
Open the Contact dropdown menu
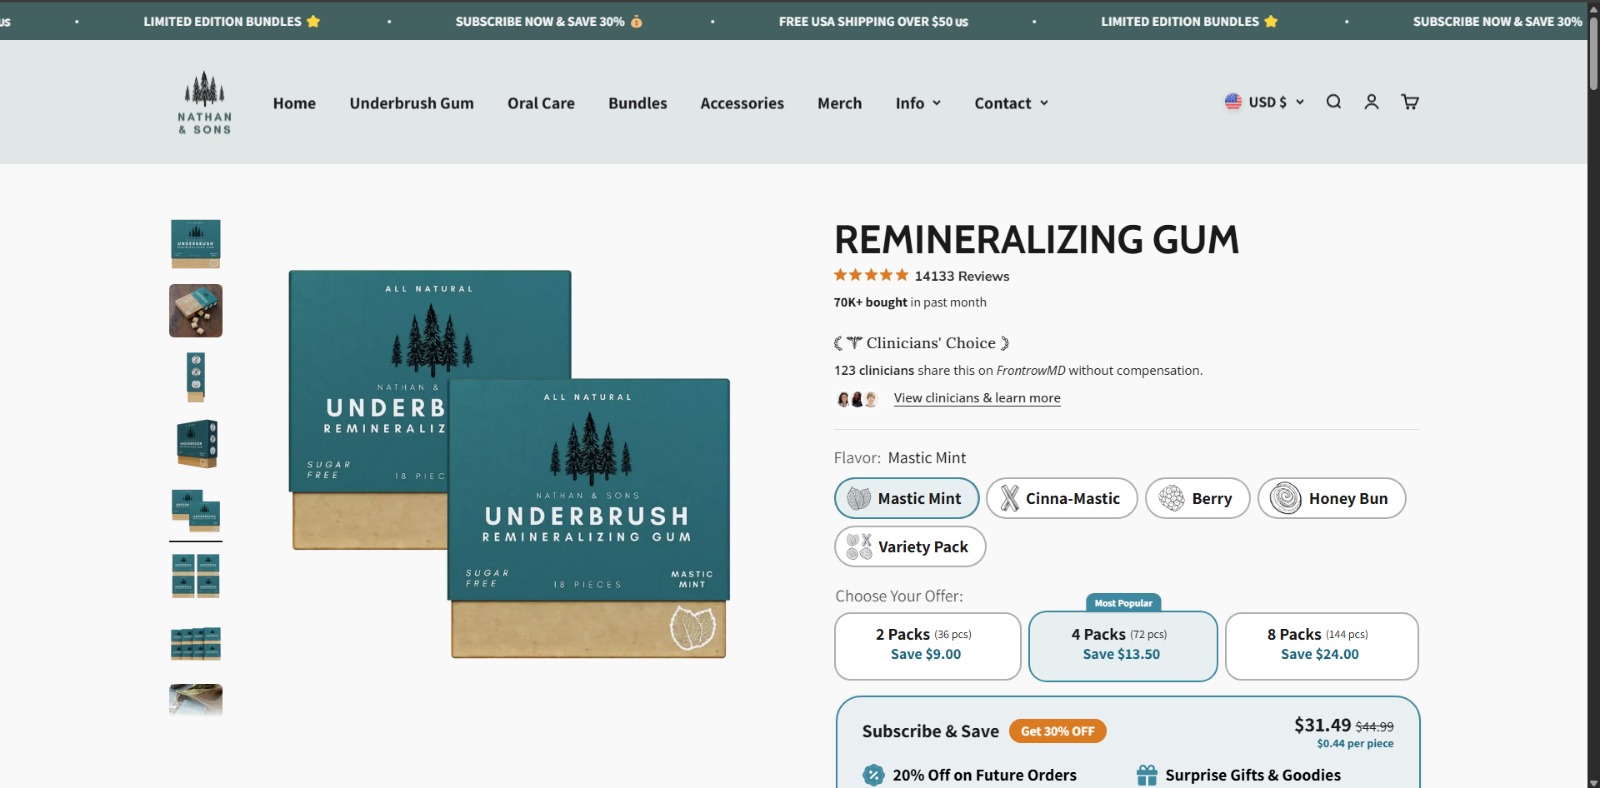(1011, 103)
